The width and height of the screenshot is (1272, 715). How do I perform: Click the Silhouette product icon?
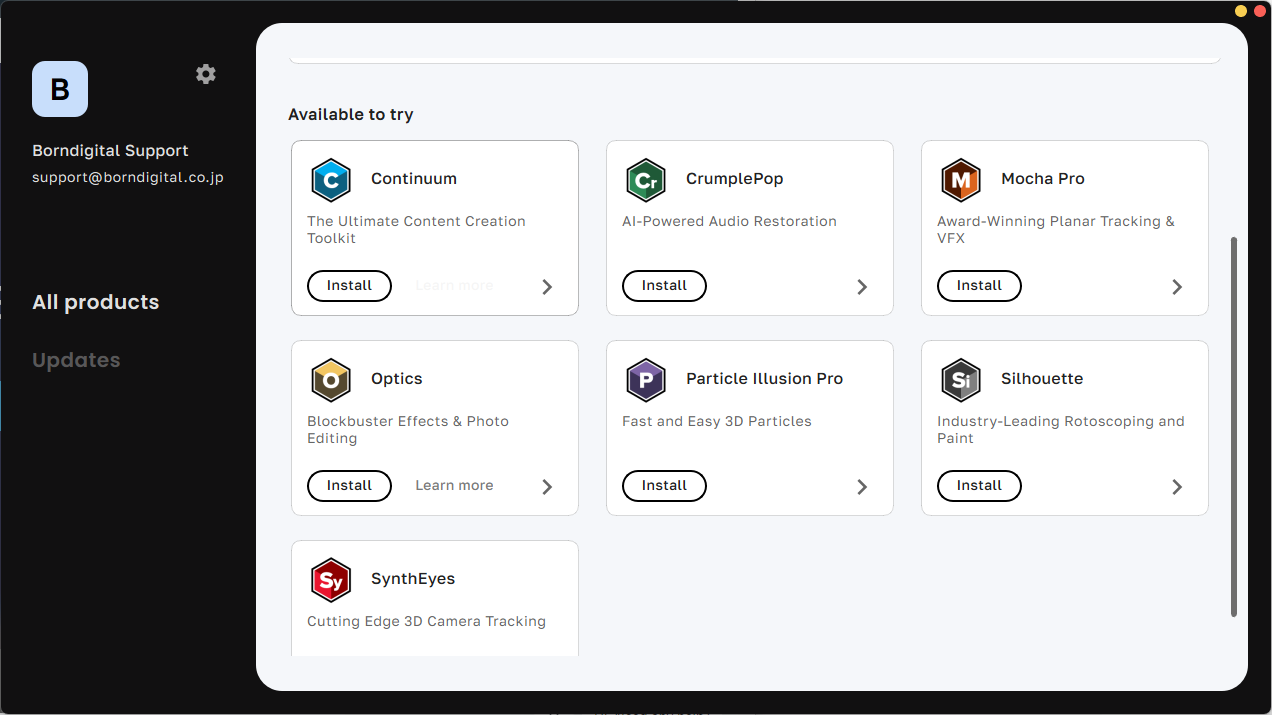pyautogui.click(x=961, y=380)
